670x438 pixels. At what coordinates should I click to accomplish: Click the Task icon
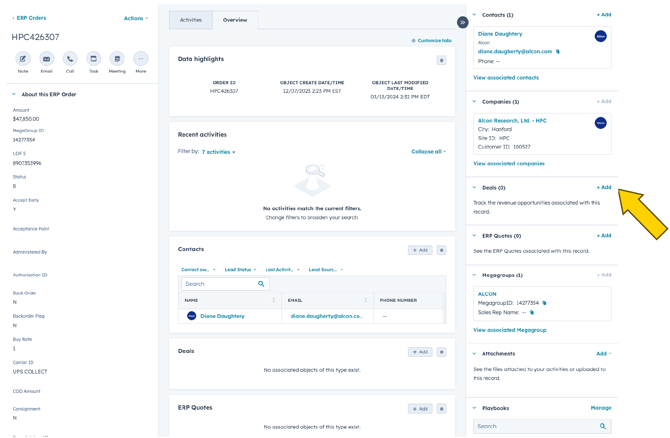click(x=93, y=59)
